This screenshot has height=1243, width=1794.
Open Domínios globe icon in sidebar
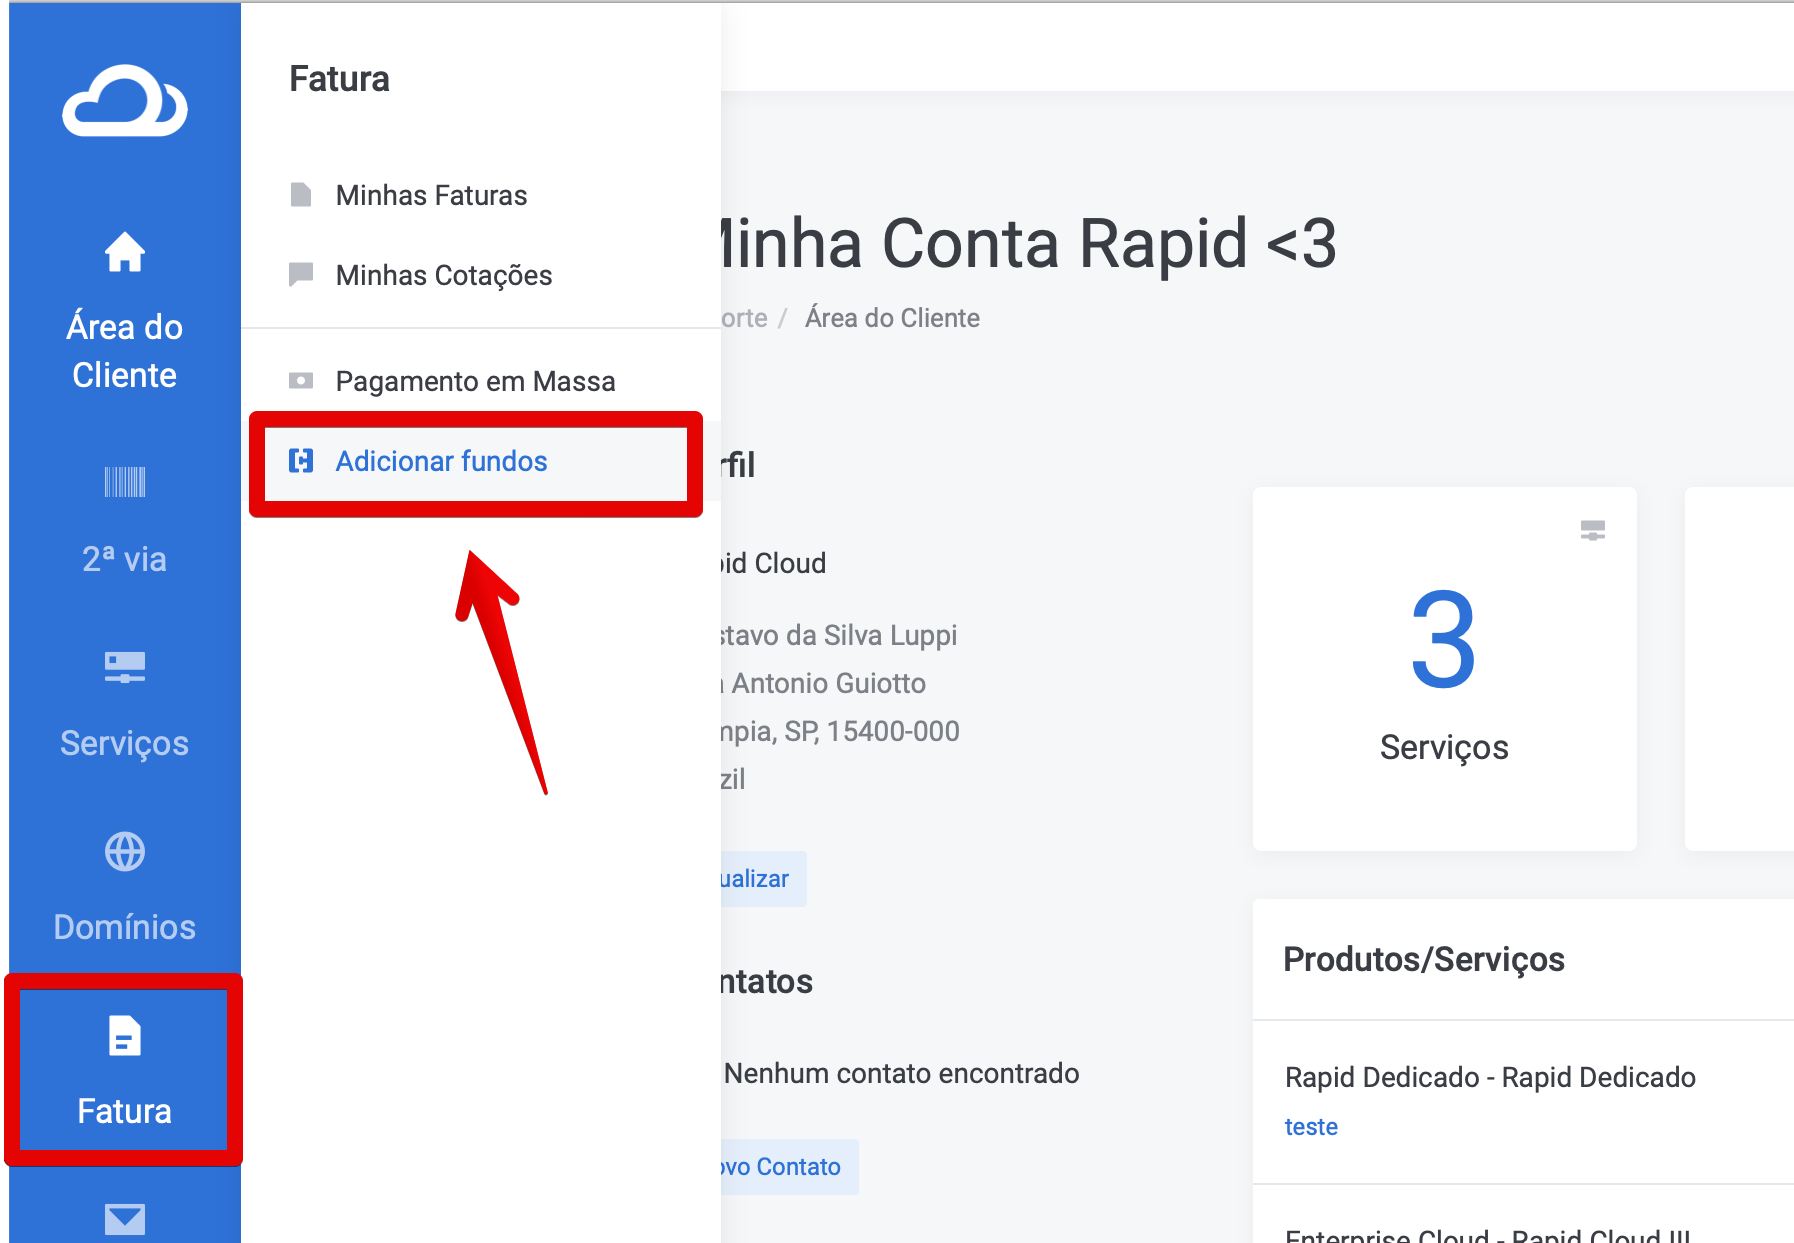125,852
